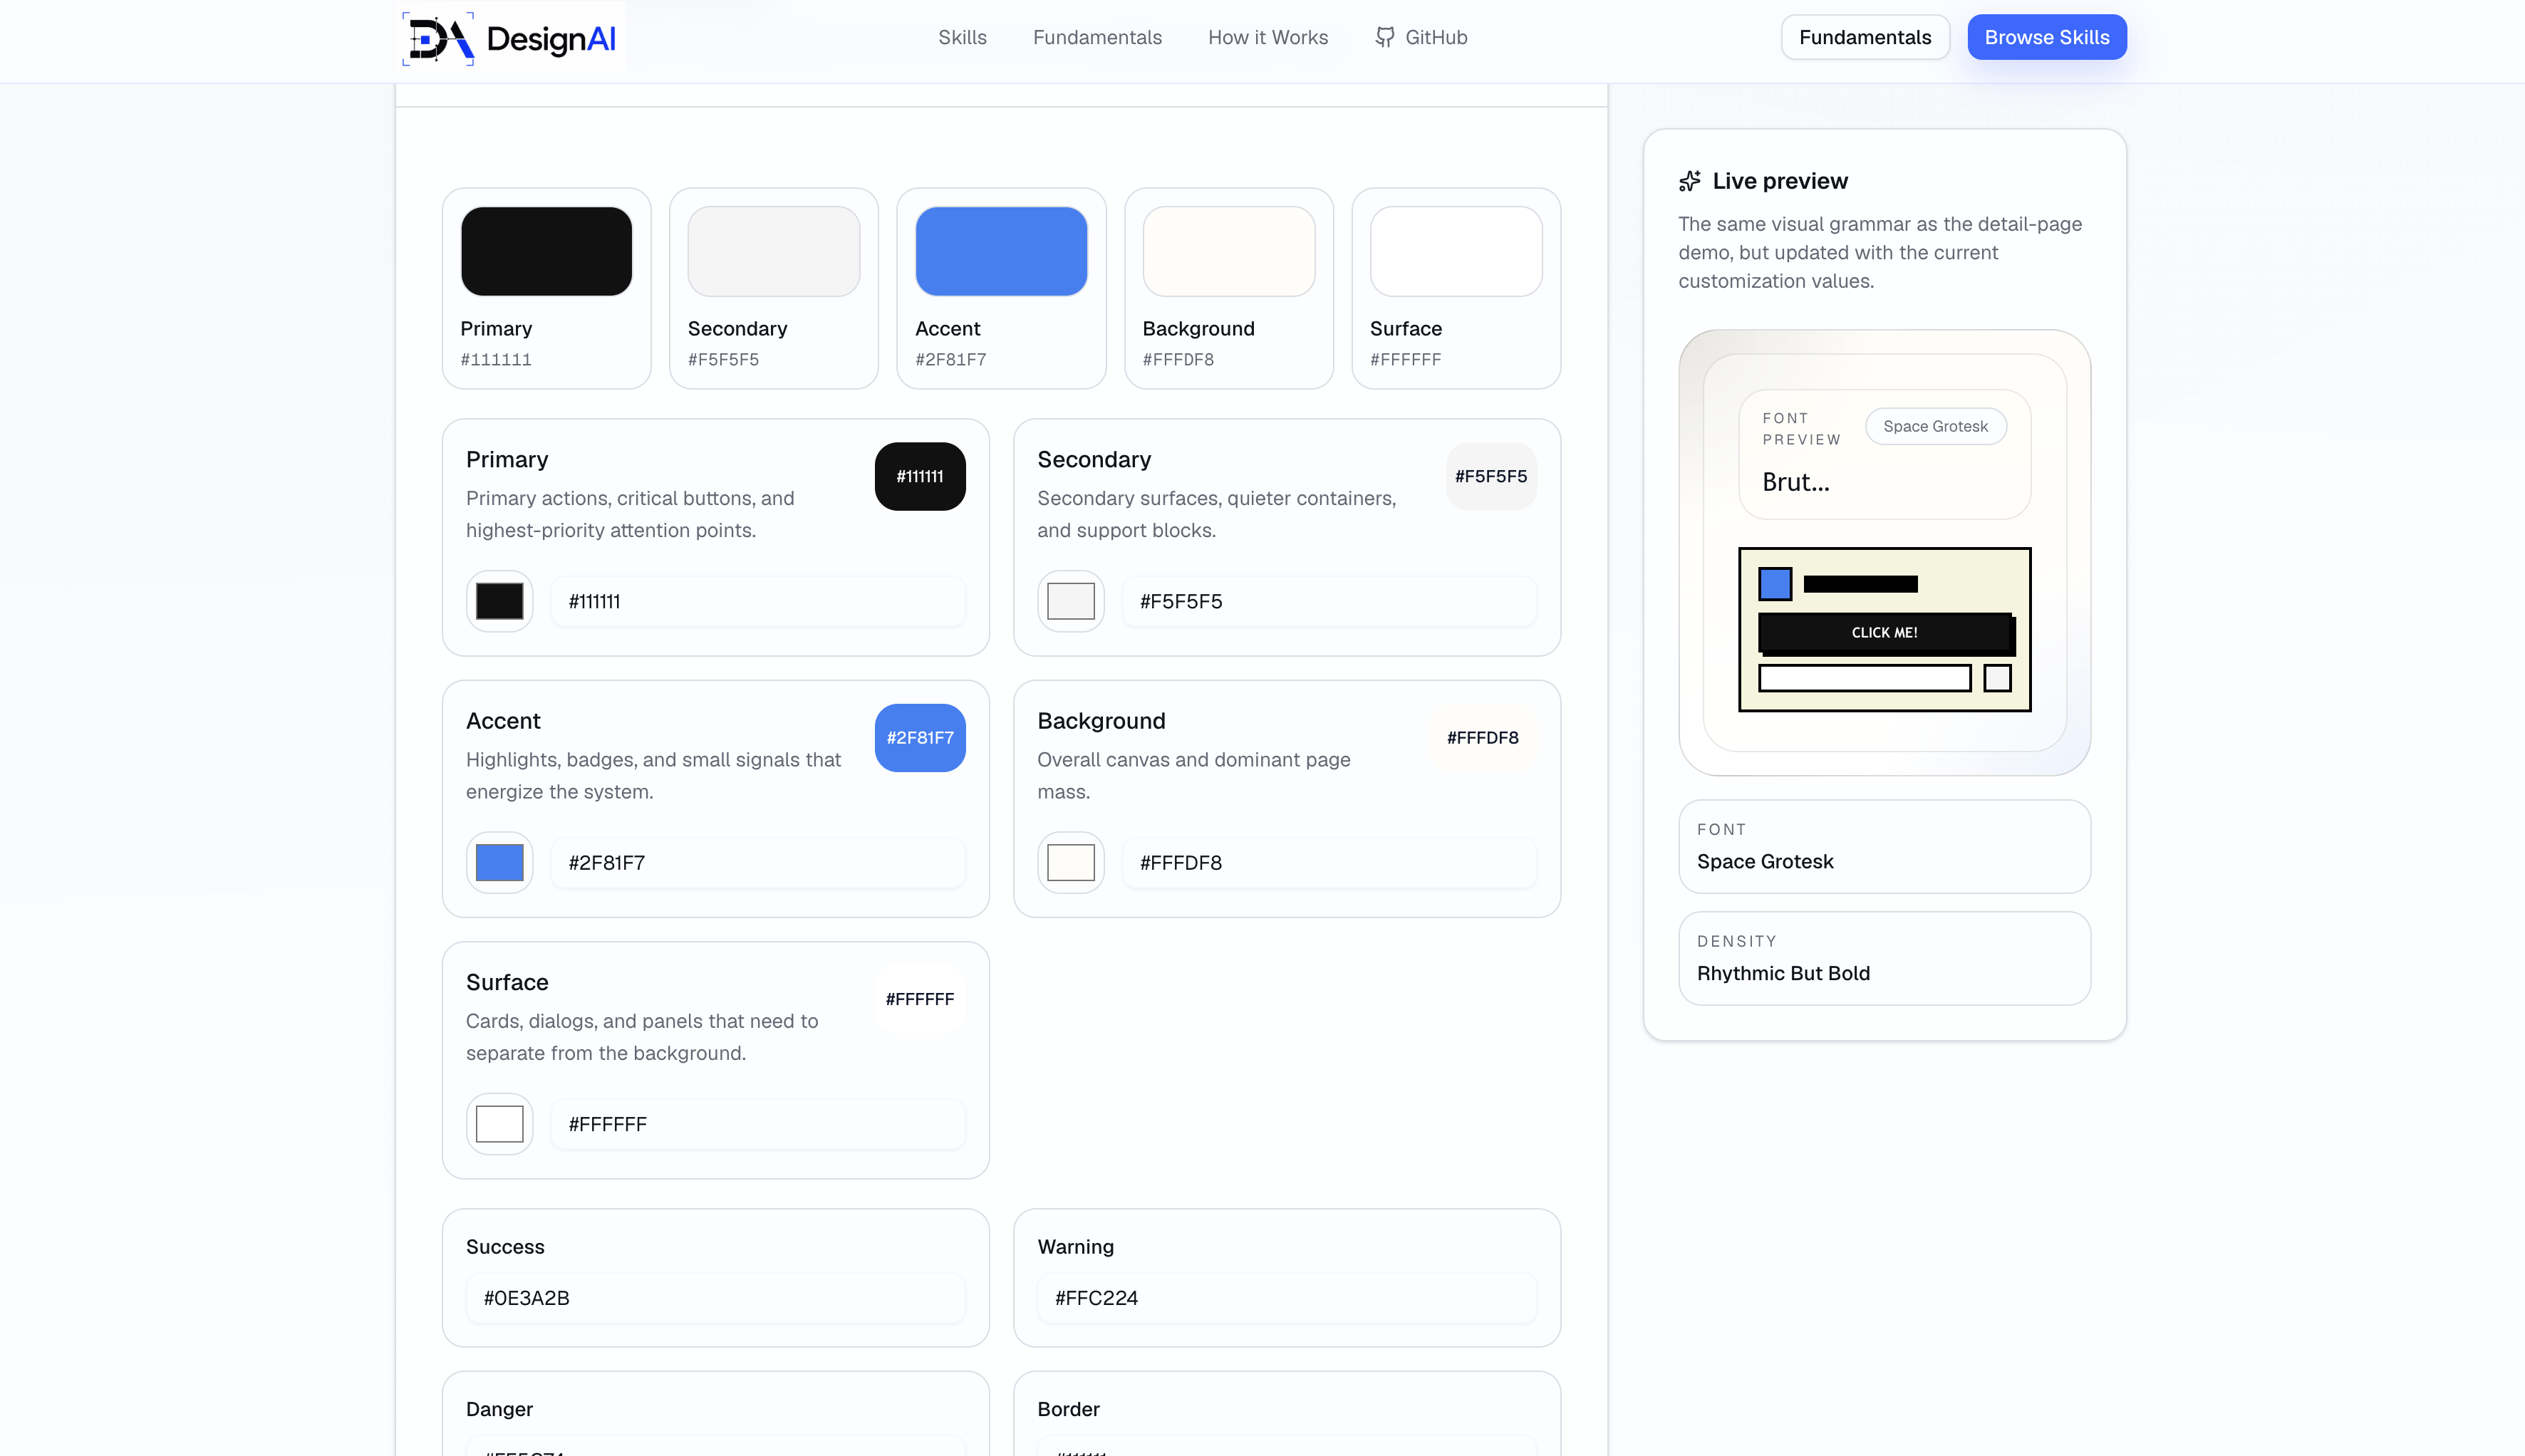Click the black #111111 badge in Primary card

(920, 476)
